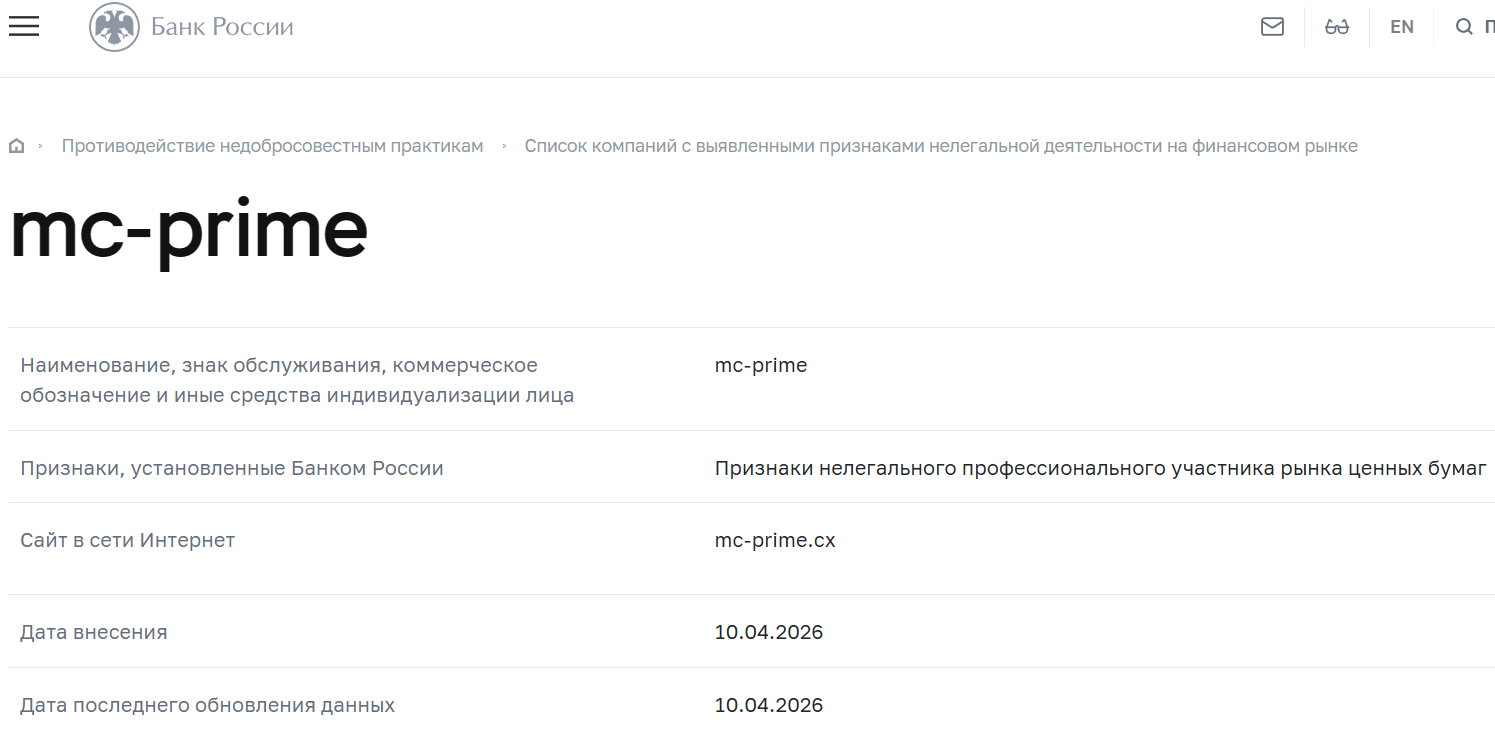Enable the version for visually impaired

click(x=1337, y=26)
